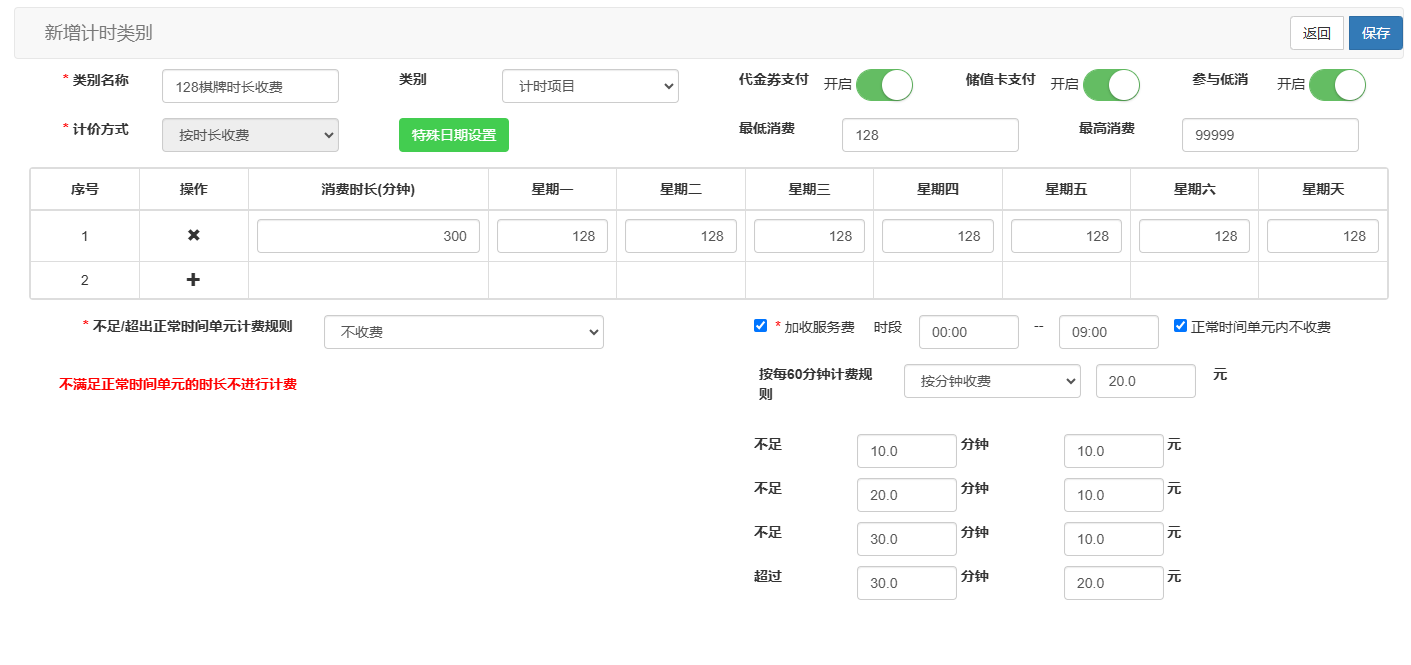Turn off the 参与低消 switch
The width and height of the screenshot is (1411, 665).
point(1337,85)
